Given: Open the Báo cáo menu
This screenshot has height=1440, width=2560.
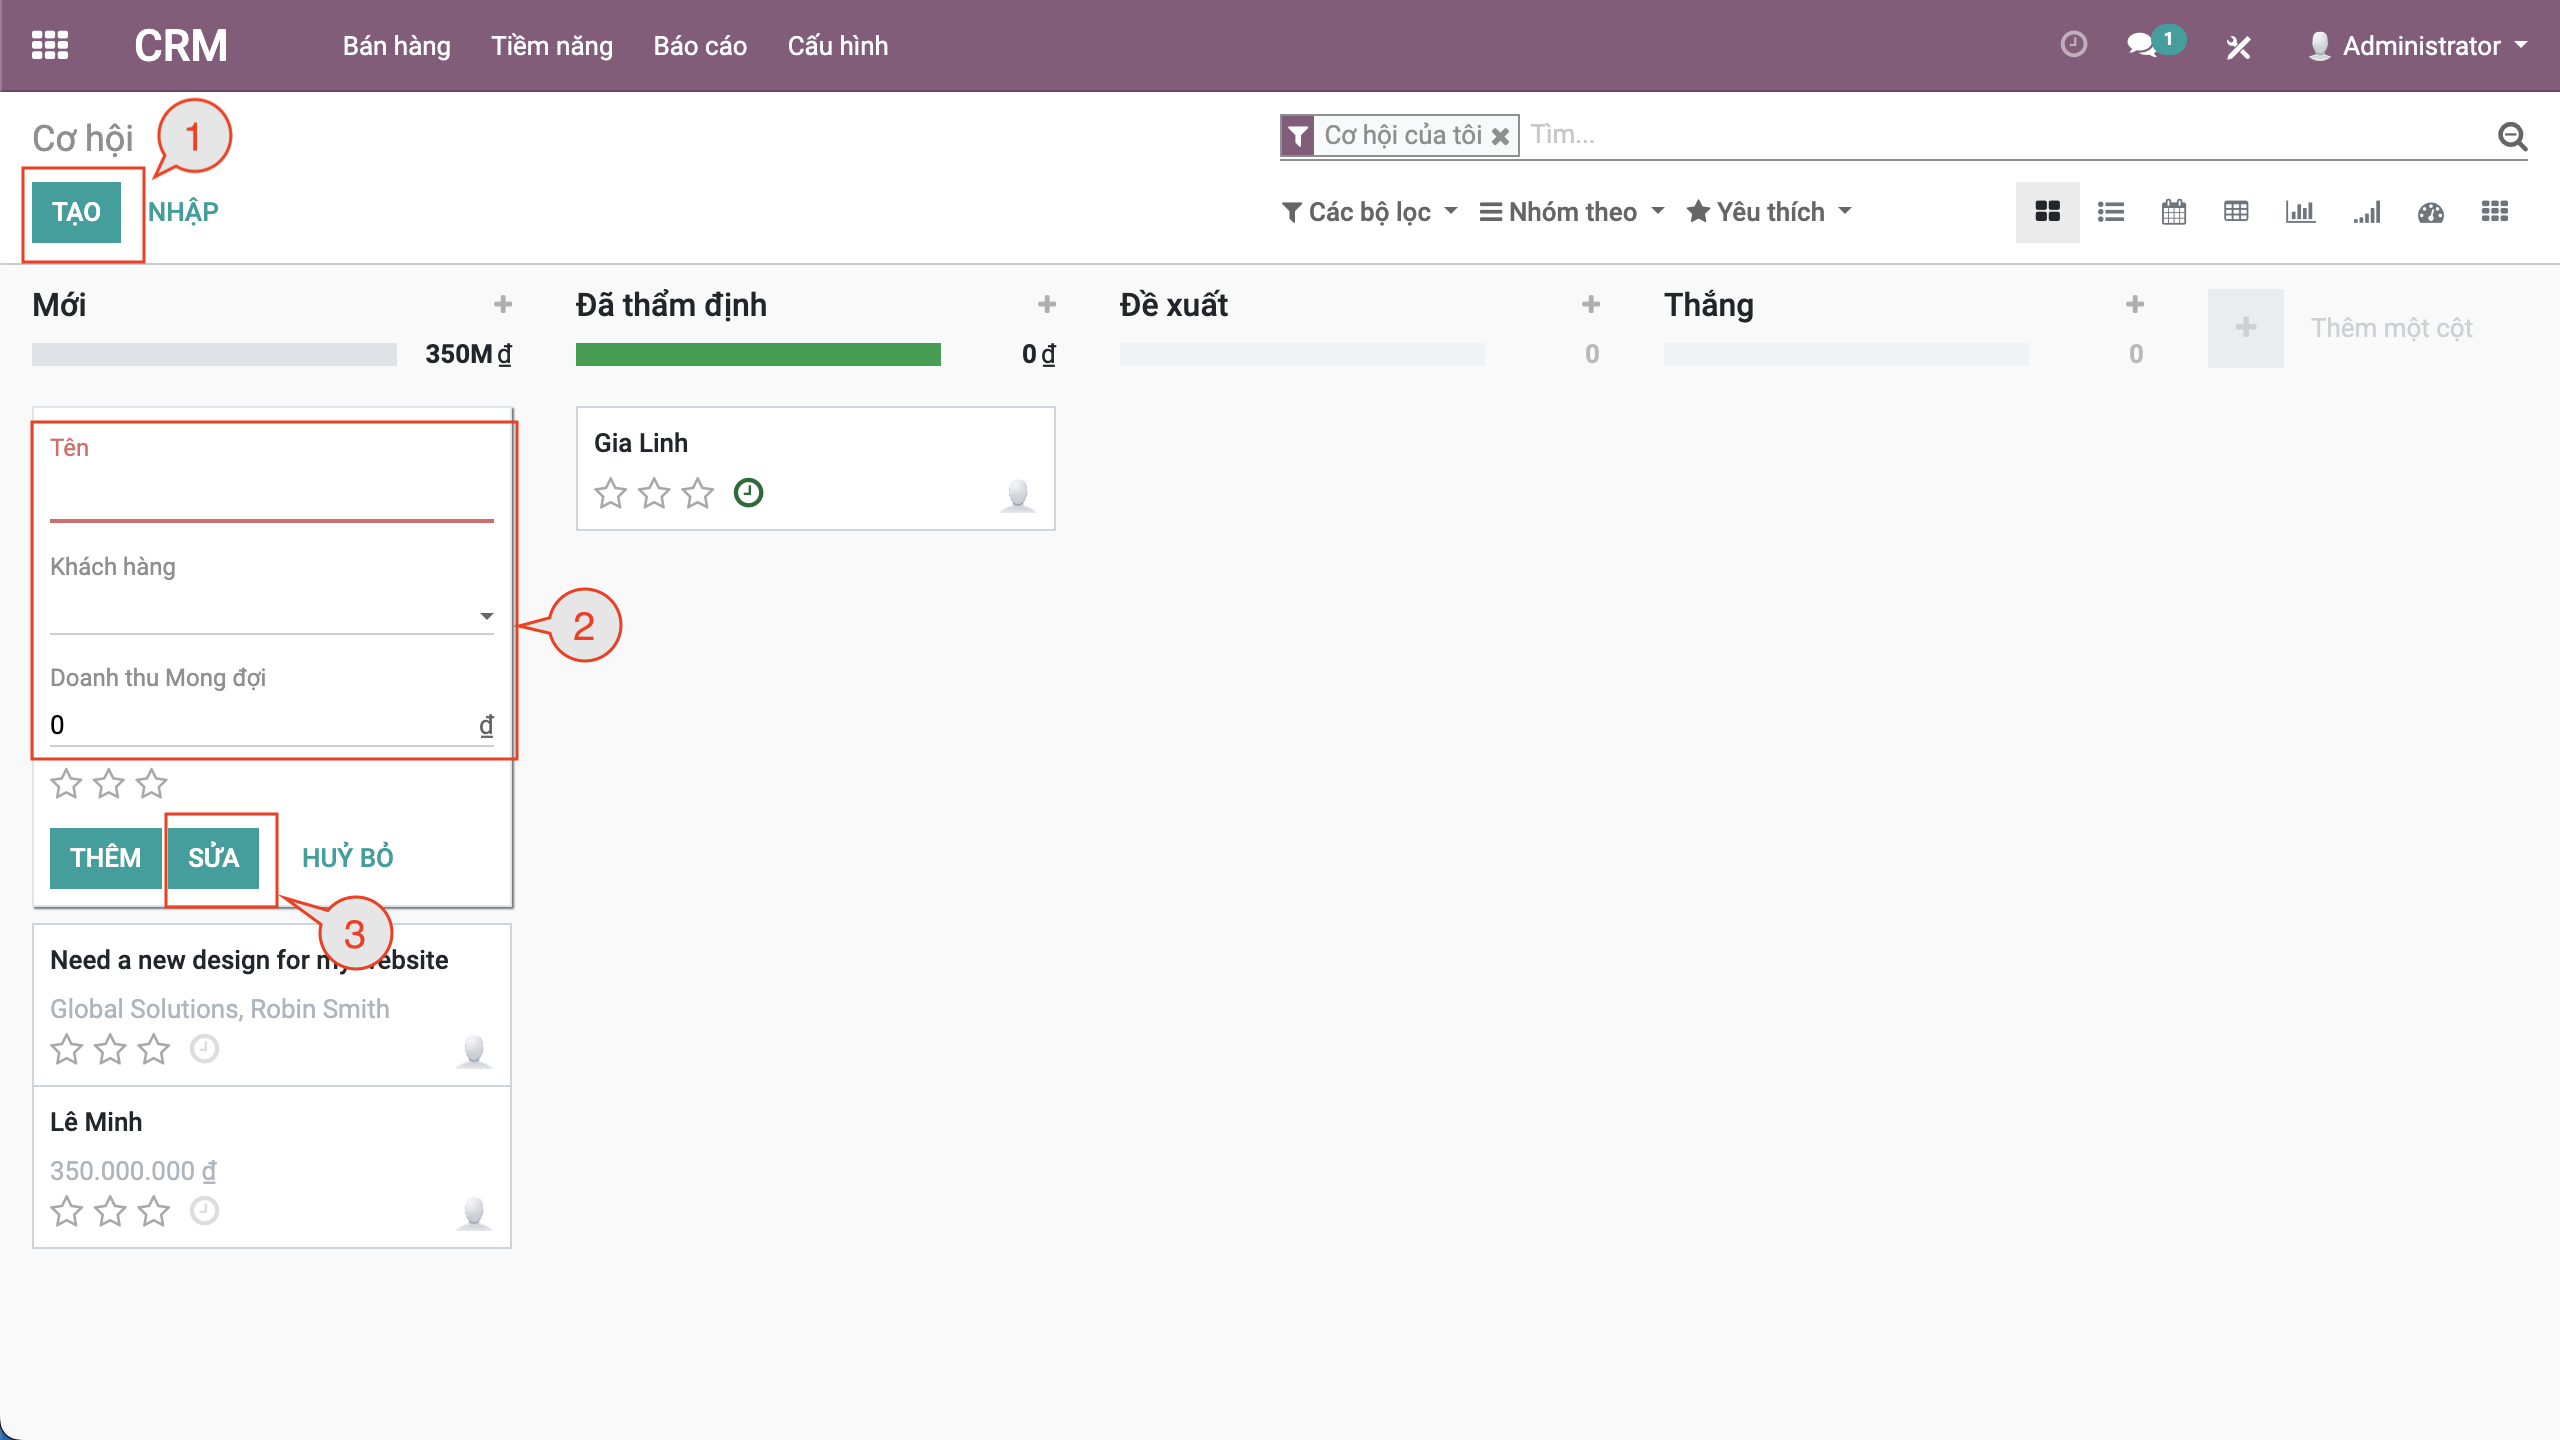Looking at the screenshot, I should click(700, 46).
